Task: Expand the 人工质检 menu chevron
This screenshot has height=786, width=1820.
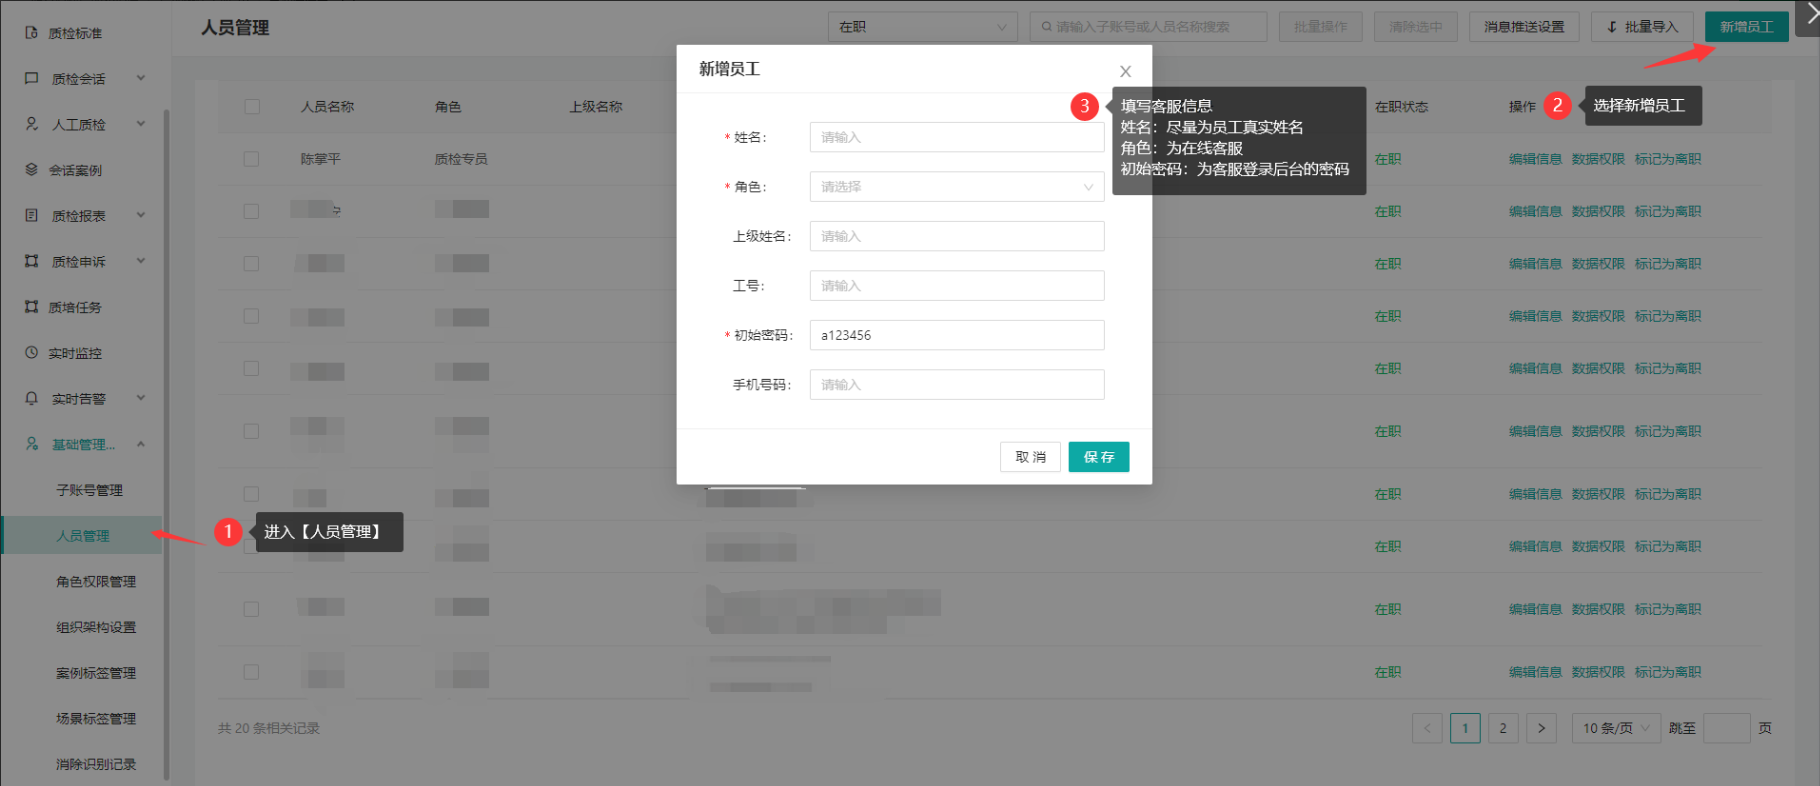Action: (x=141, y=124)
